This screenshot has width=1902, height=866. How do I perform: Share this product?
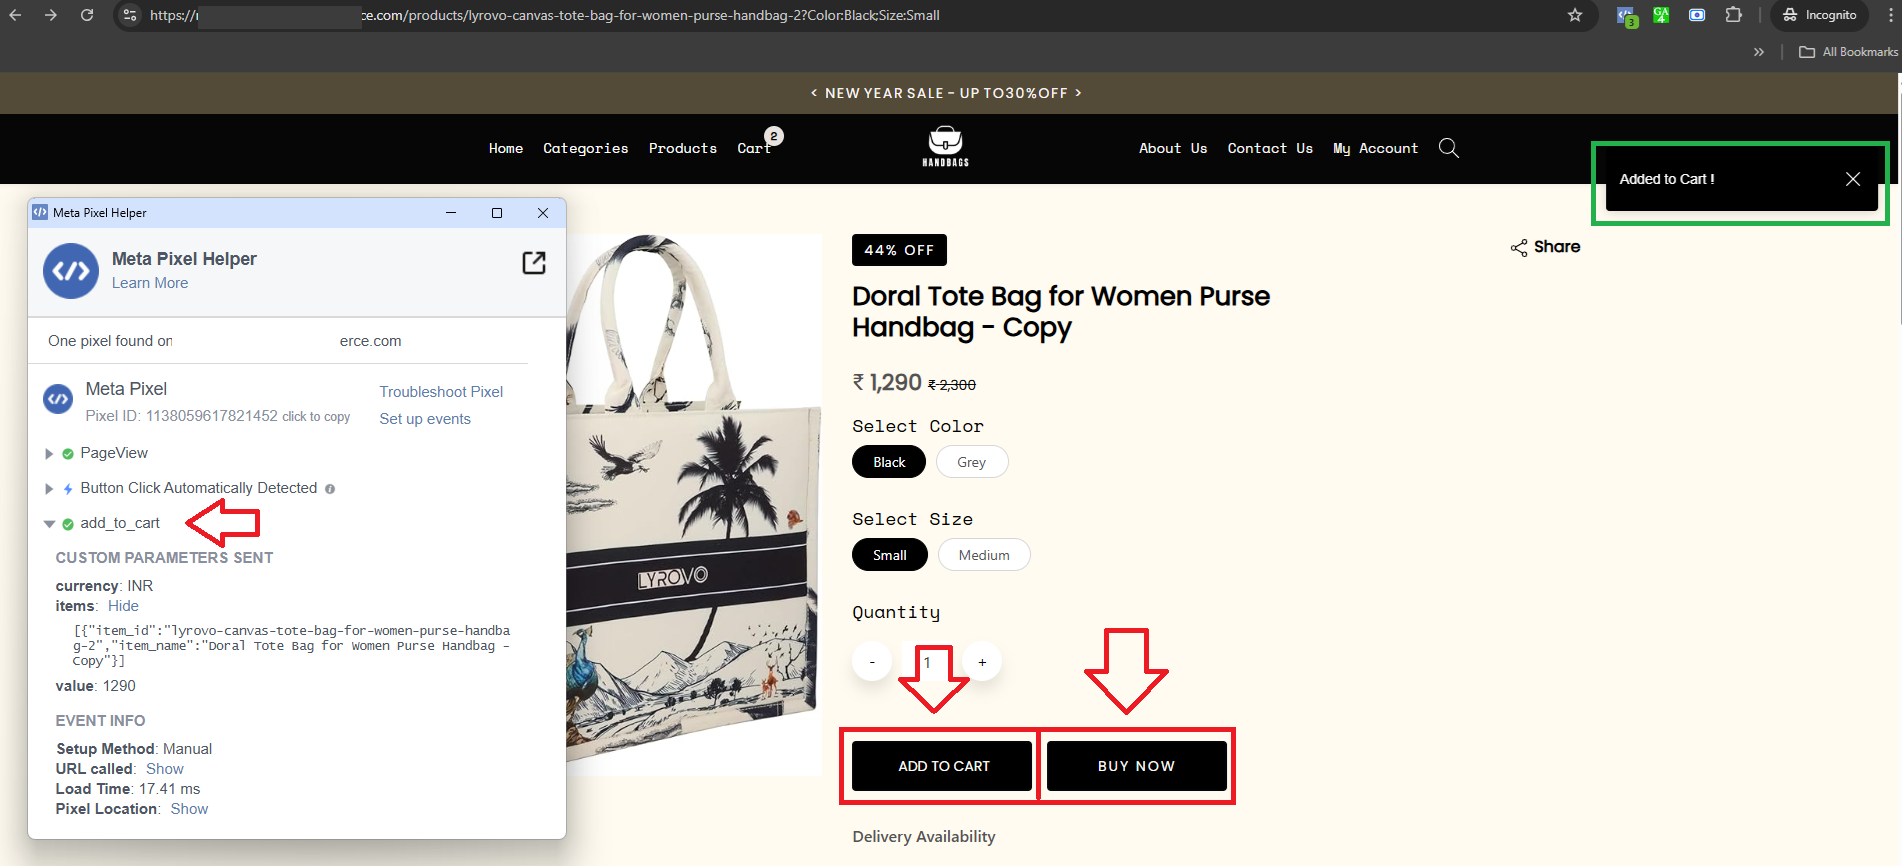1545,247
